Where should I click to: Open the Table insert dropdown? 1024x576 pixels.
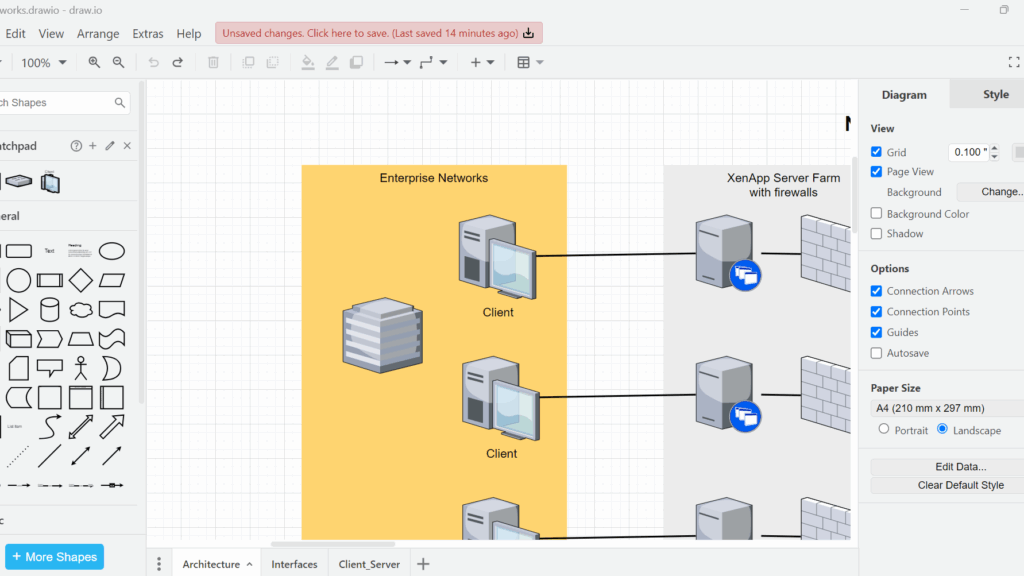coord(529,62)
